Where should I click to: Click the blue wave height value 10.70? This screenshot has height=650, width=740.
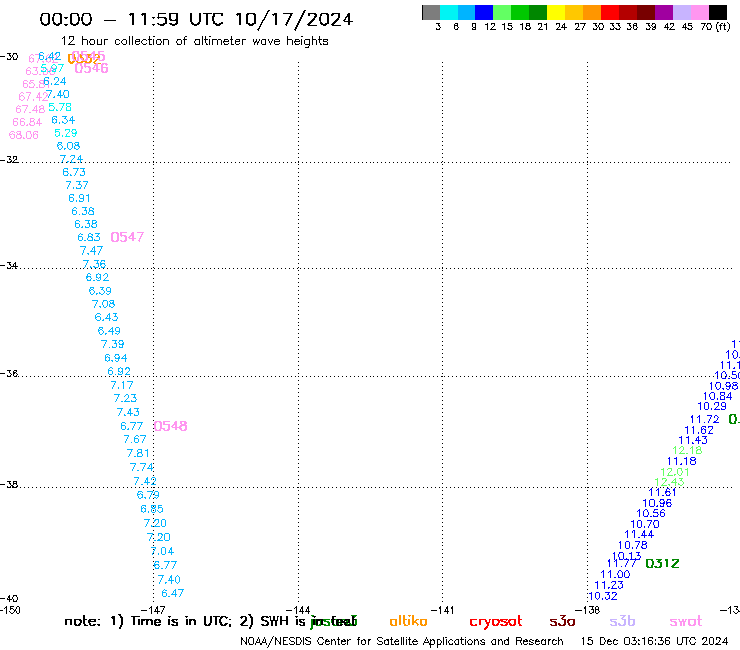pos(645,524)
